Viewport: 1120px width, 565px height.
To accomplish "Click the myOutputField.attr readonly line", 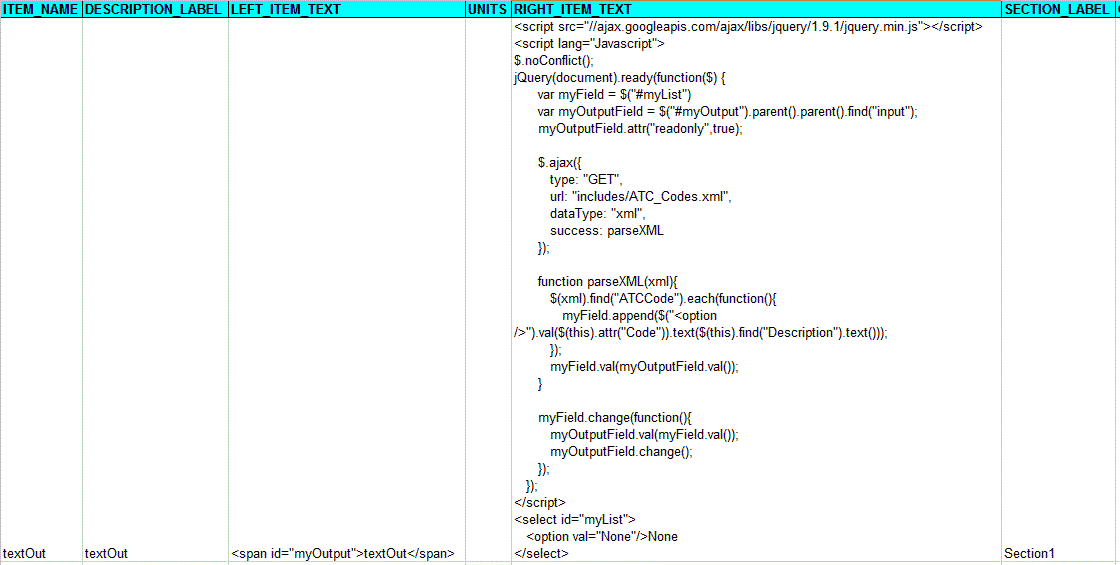I will (640, 129).
